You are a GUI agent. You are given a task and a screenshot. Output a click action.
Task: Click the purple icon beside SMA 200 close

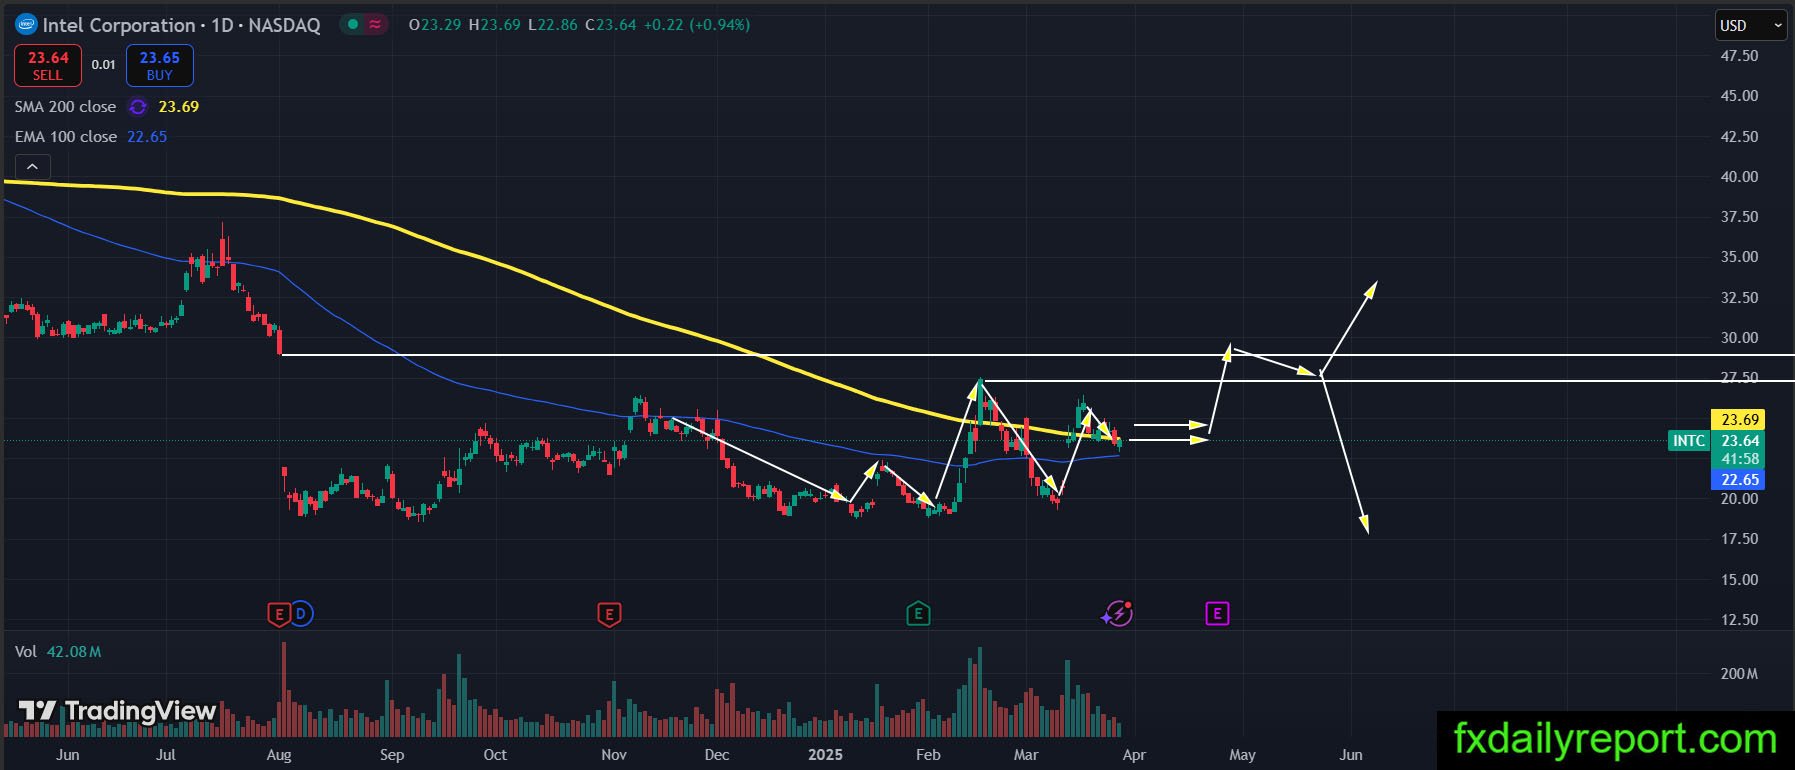tap(138, 107)
